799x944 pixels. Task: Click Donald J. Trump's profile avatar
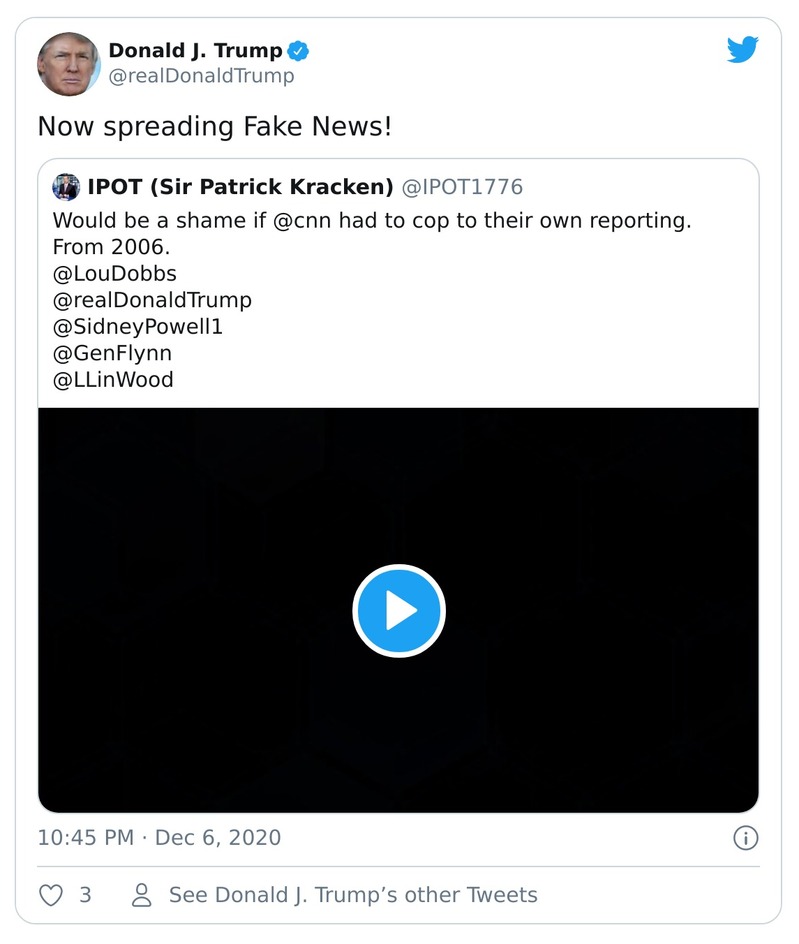click(69, 63)
